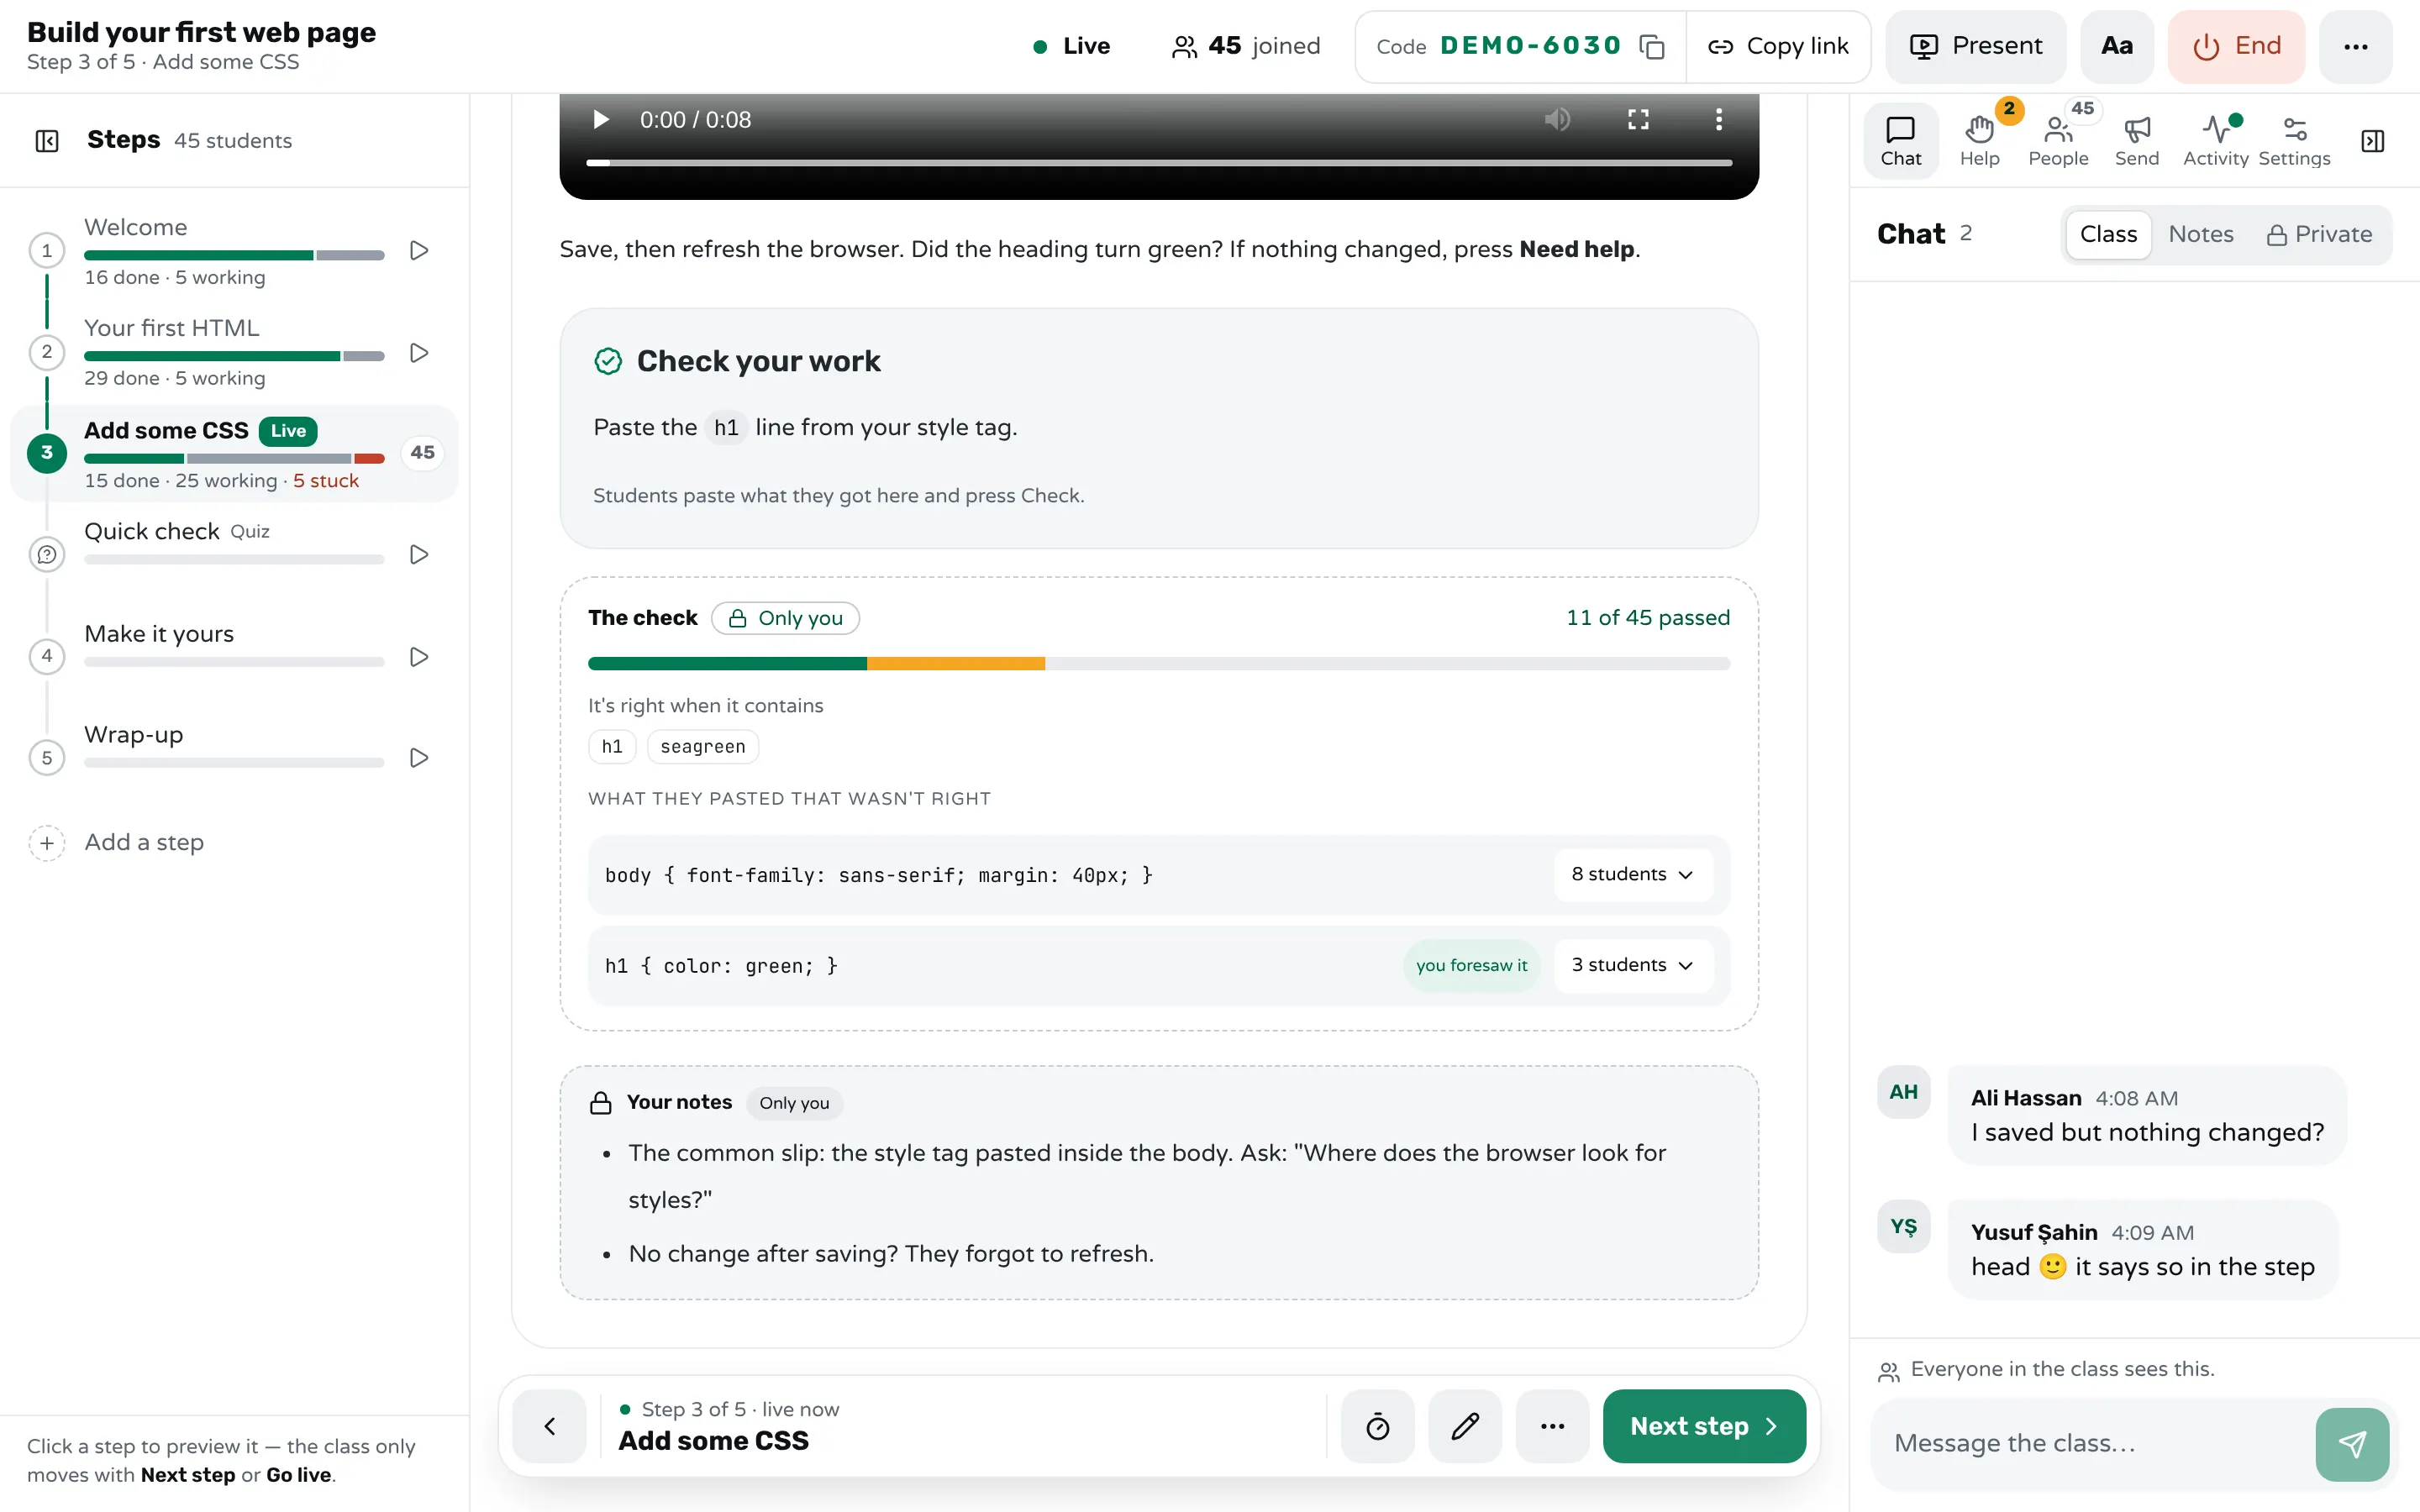
Task: Click the Copy link button
Action: [x=1778, y=46]
